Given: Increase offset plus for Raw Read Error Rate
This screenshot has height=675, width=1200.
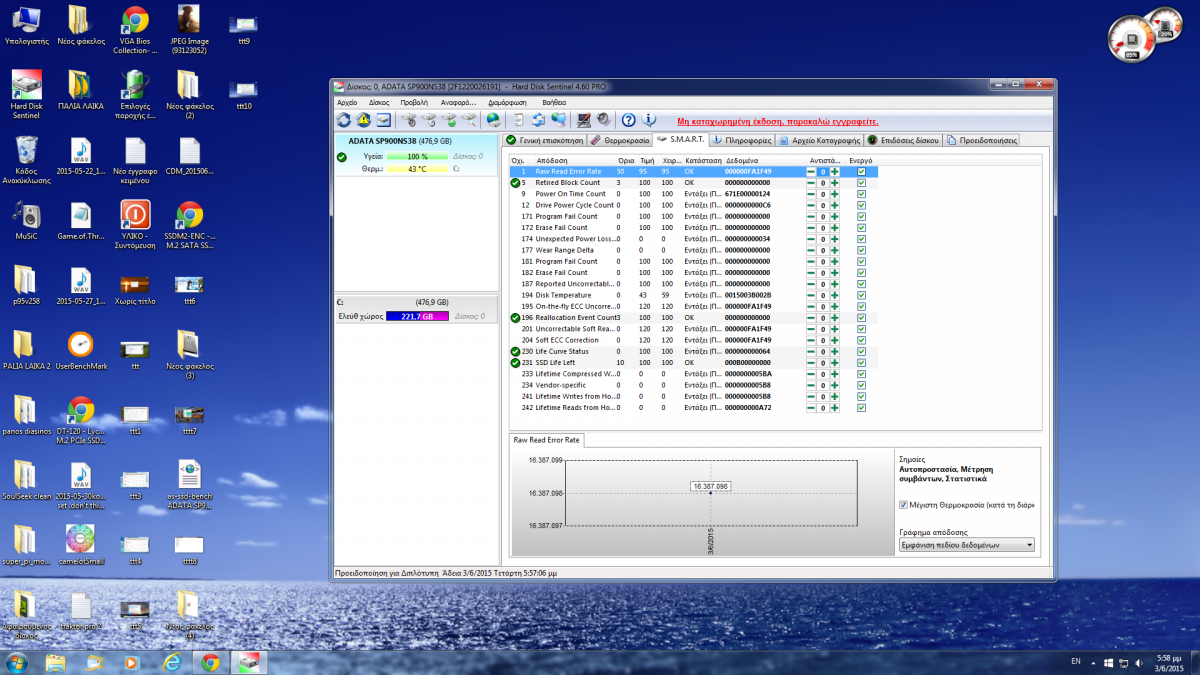Looking at the screenshot, I should click(834, 172).
